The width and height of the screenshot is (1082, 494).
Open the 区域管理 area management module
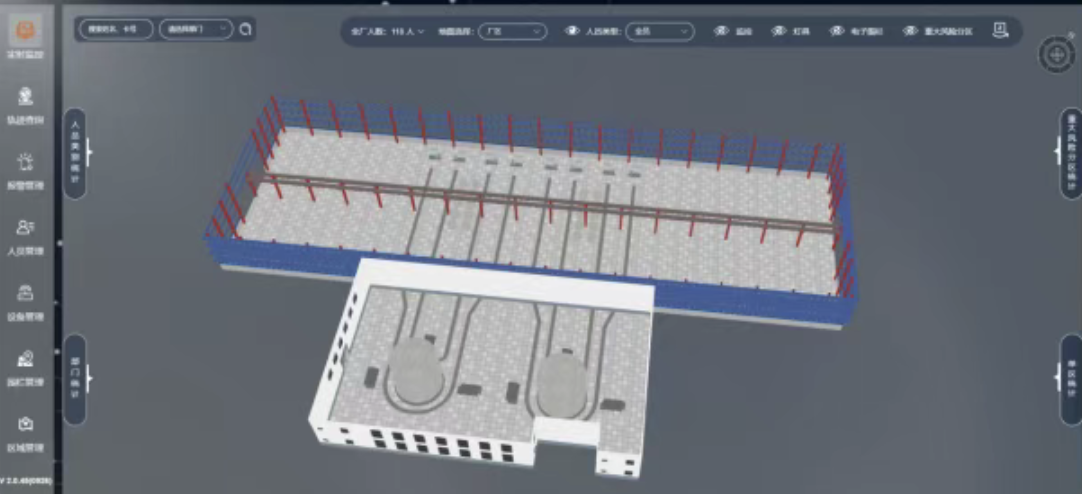26,433
